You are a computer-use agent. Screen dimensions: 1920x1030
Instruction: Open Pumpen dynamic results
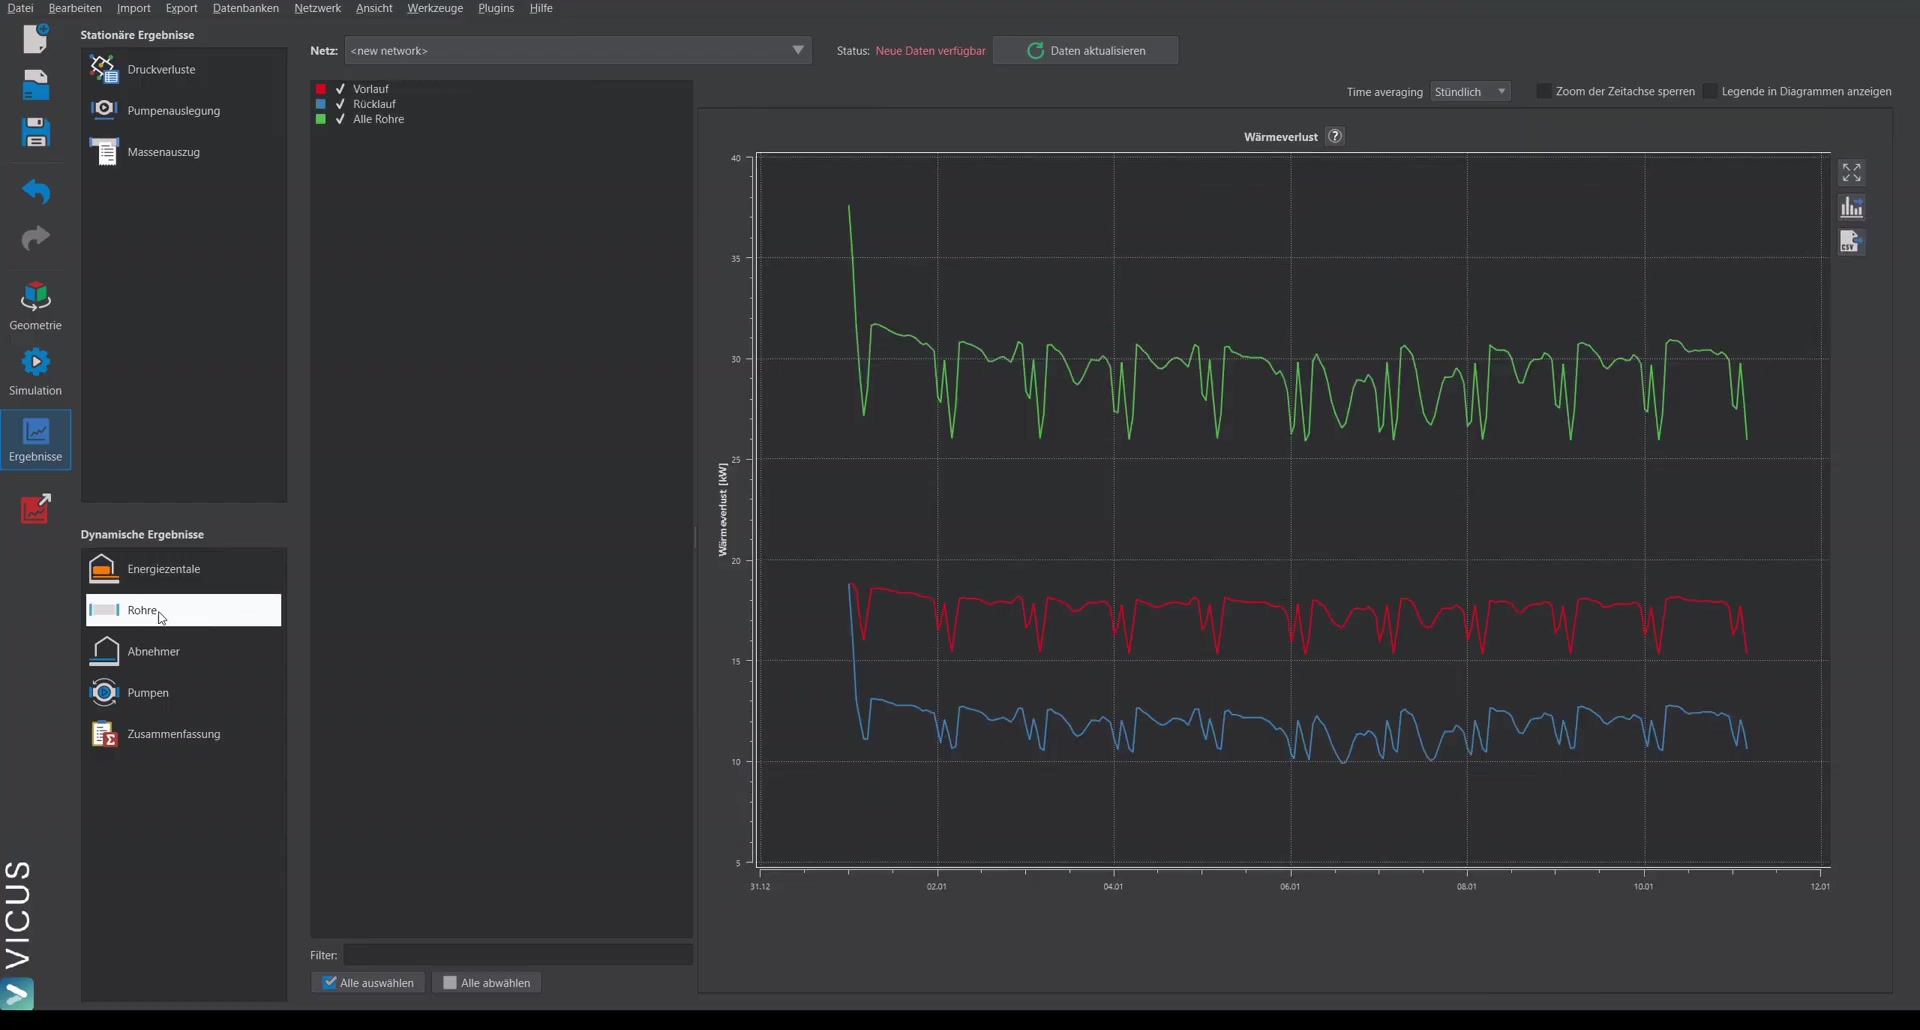[x=184, y=692]
